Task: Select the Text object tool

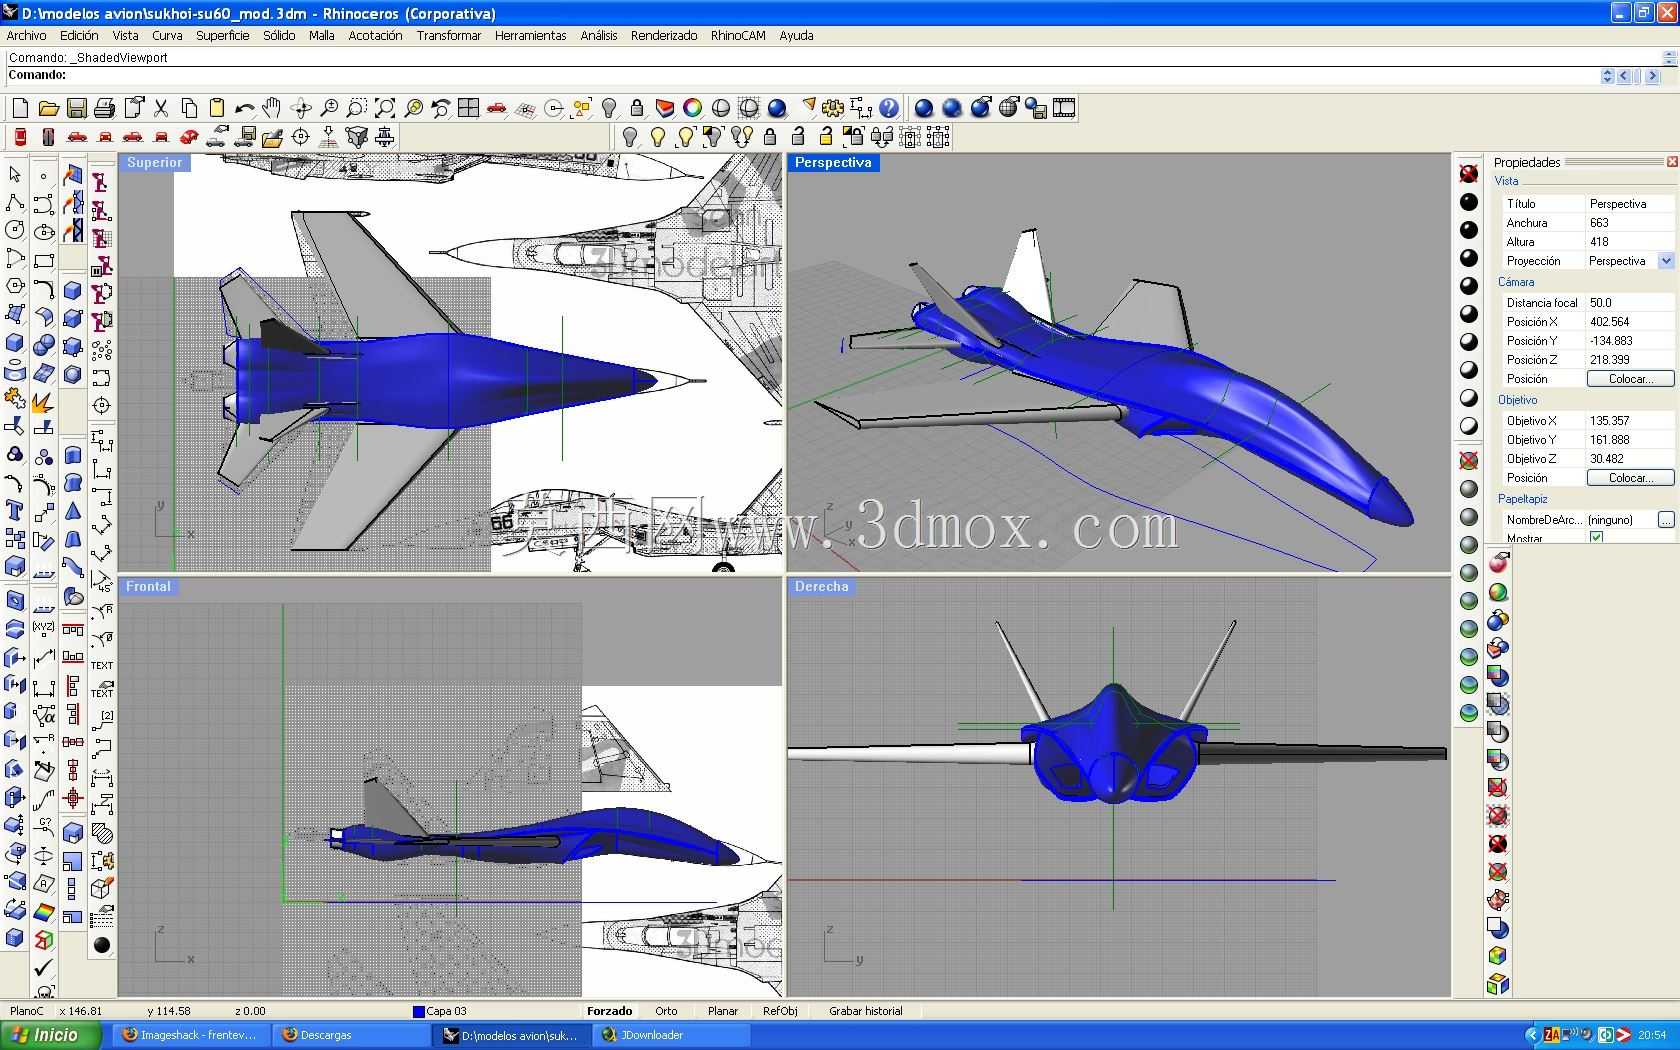Action: [15, 511]
